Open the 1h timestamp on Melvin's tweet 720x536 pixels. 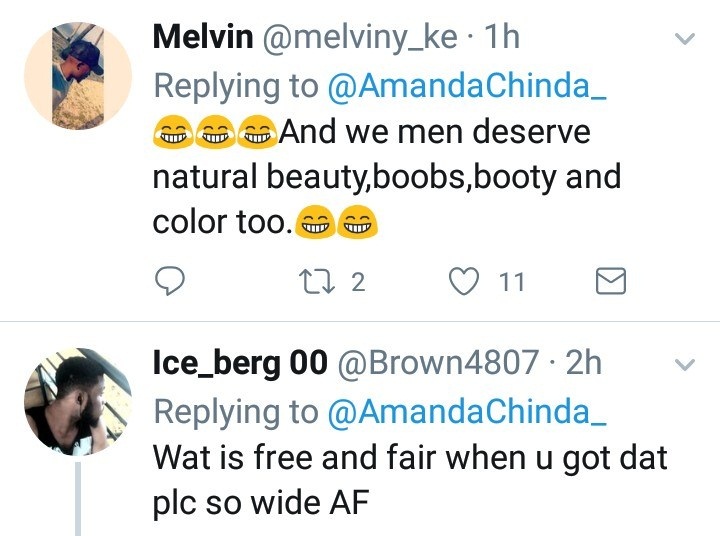501,38
